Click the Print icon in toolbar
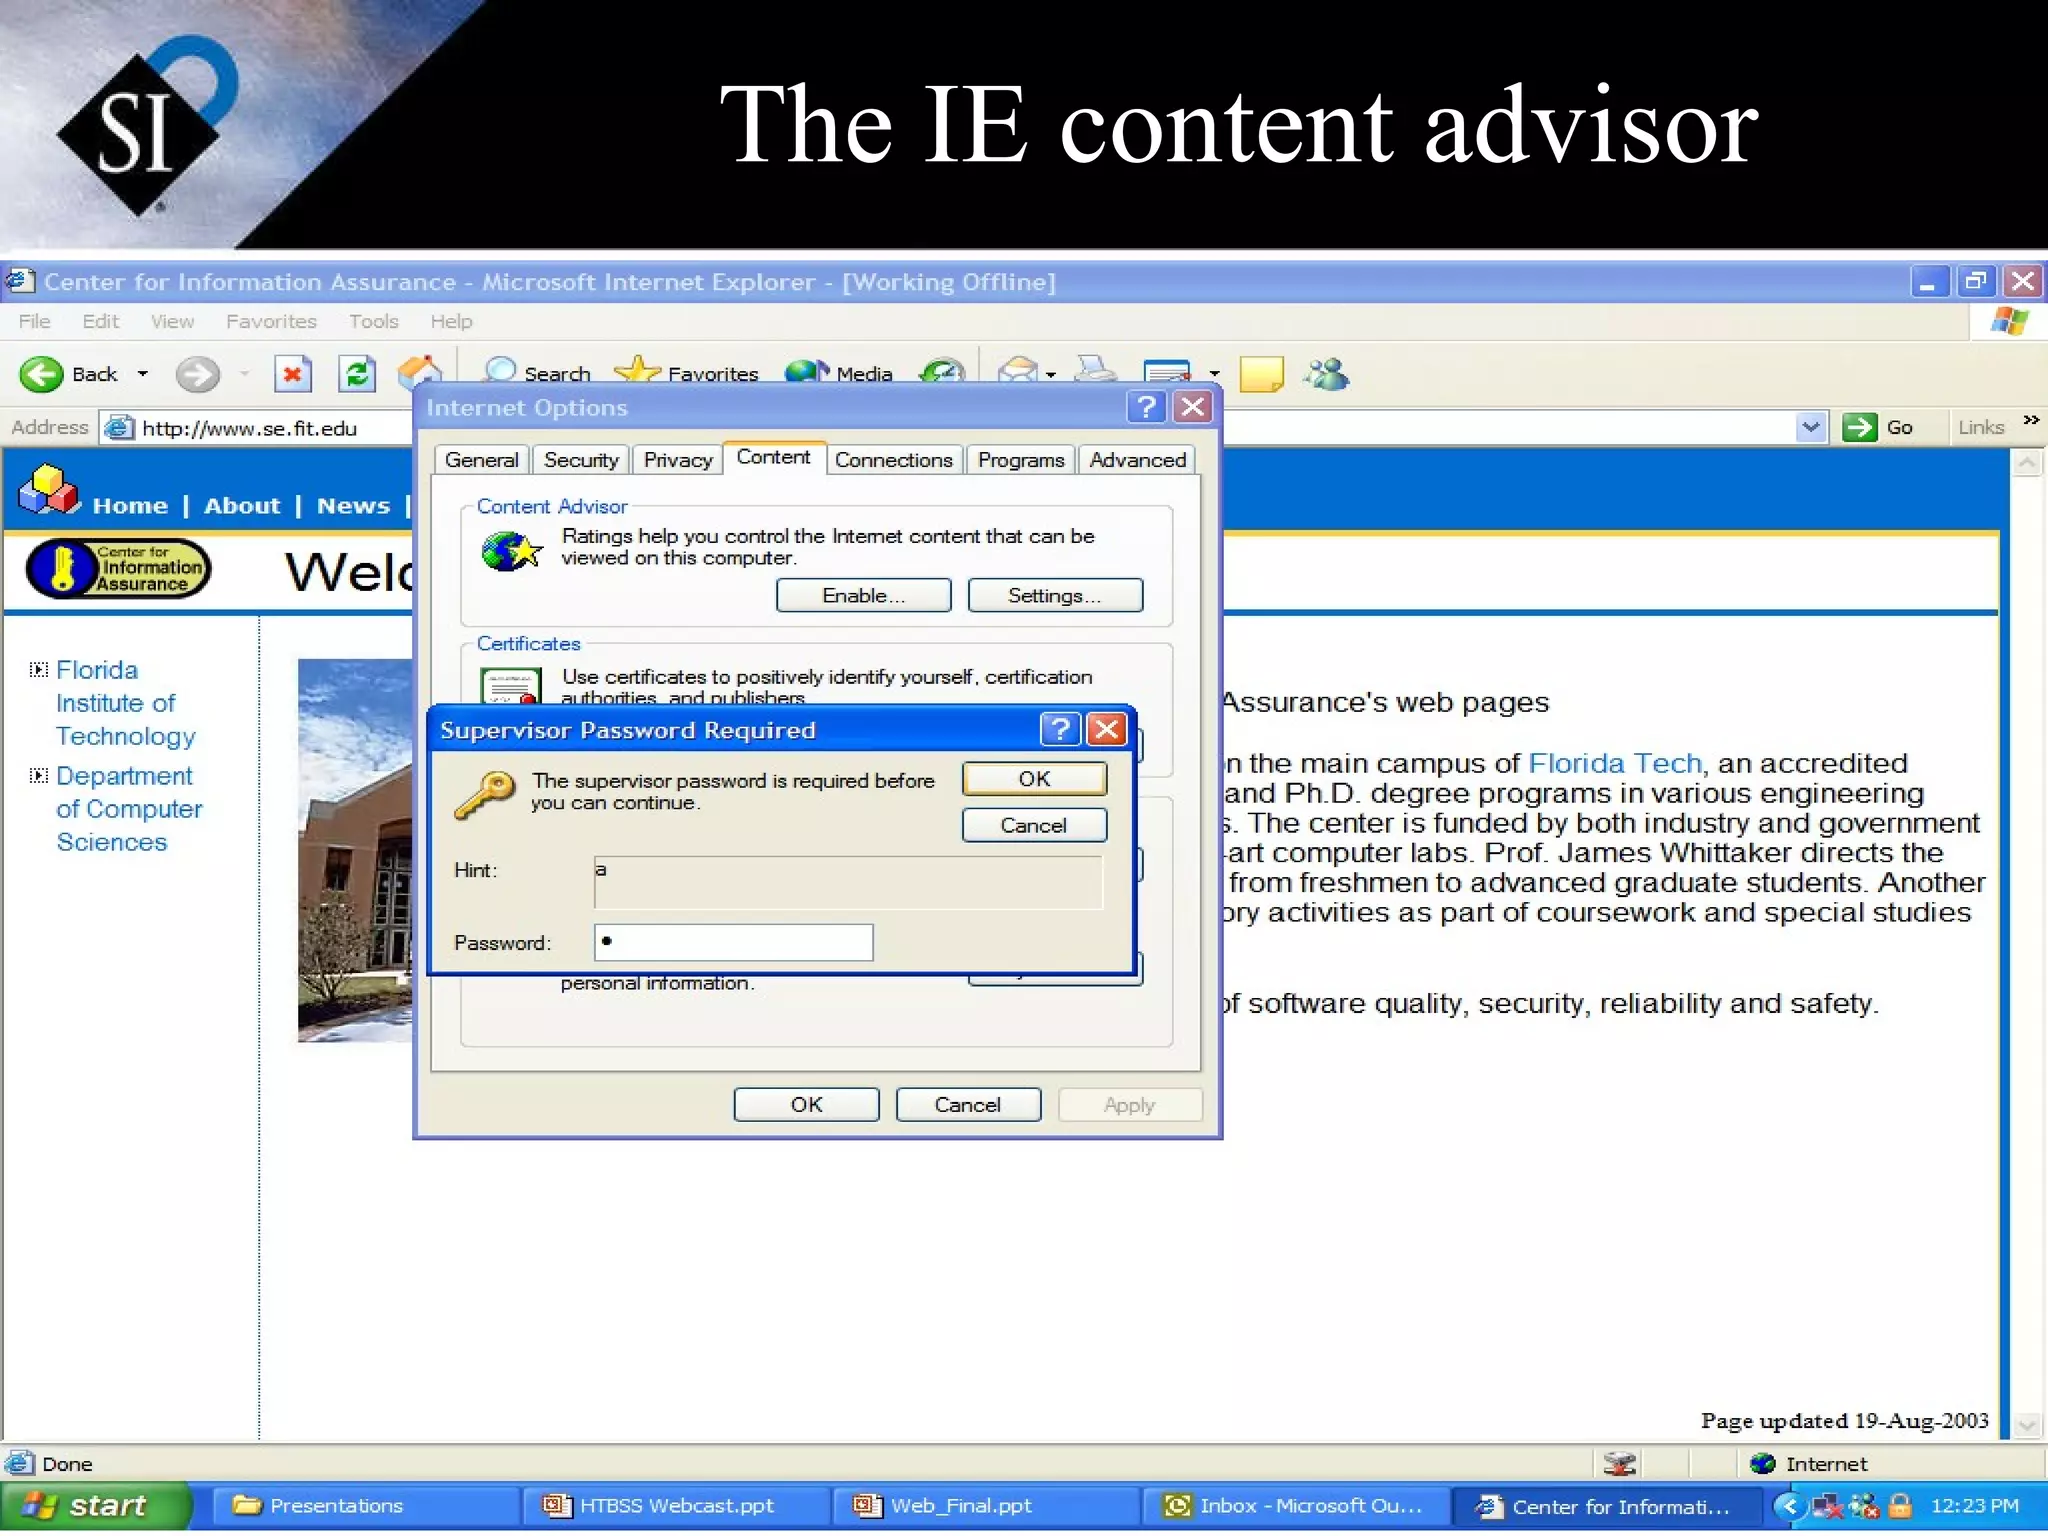 [1096, 371]
